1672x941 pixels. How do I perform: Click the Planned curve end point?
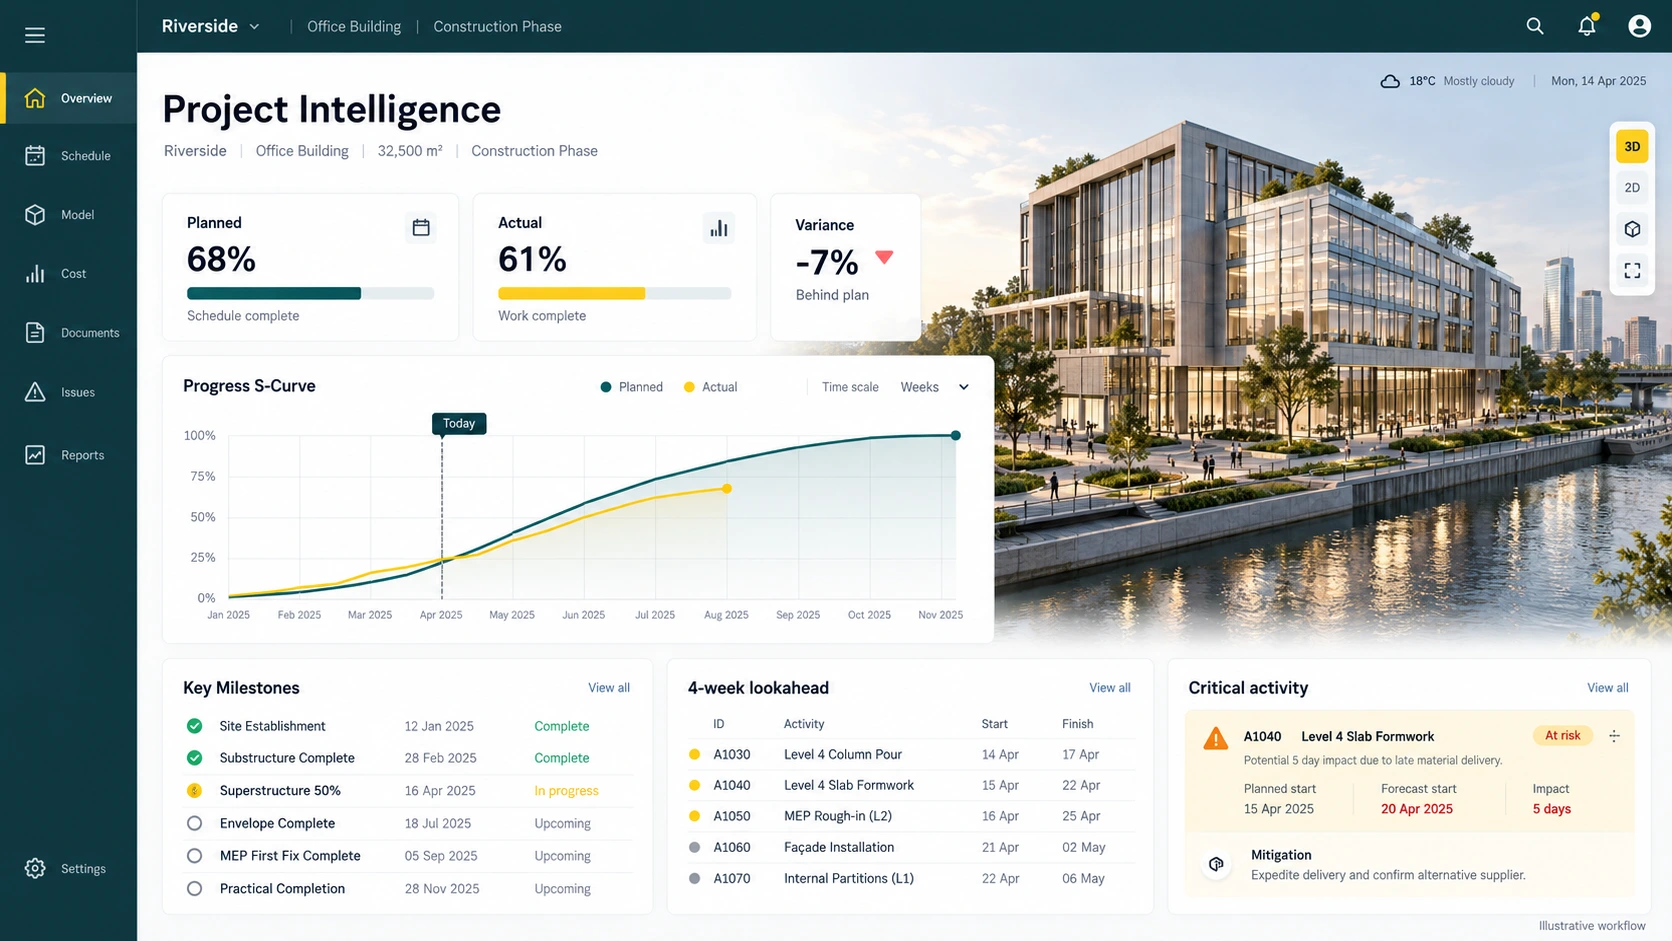(x=956, y=435)
